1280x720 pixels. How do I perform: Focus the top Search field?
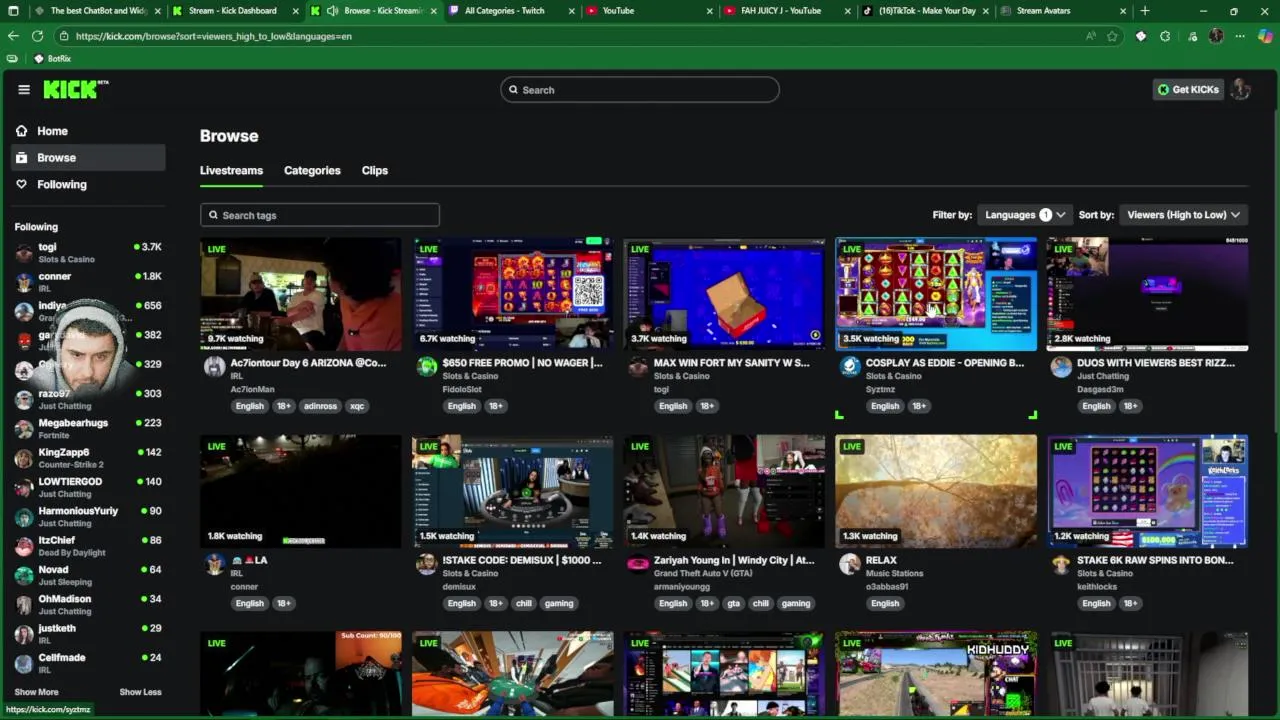pyautogui.click(x=640, y=89)
